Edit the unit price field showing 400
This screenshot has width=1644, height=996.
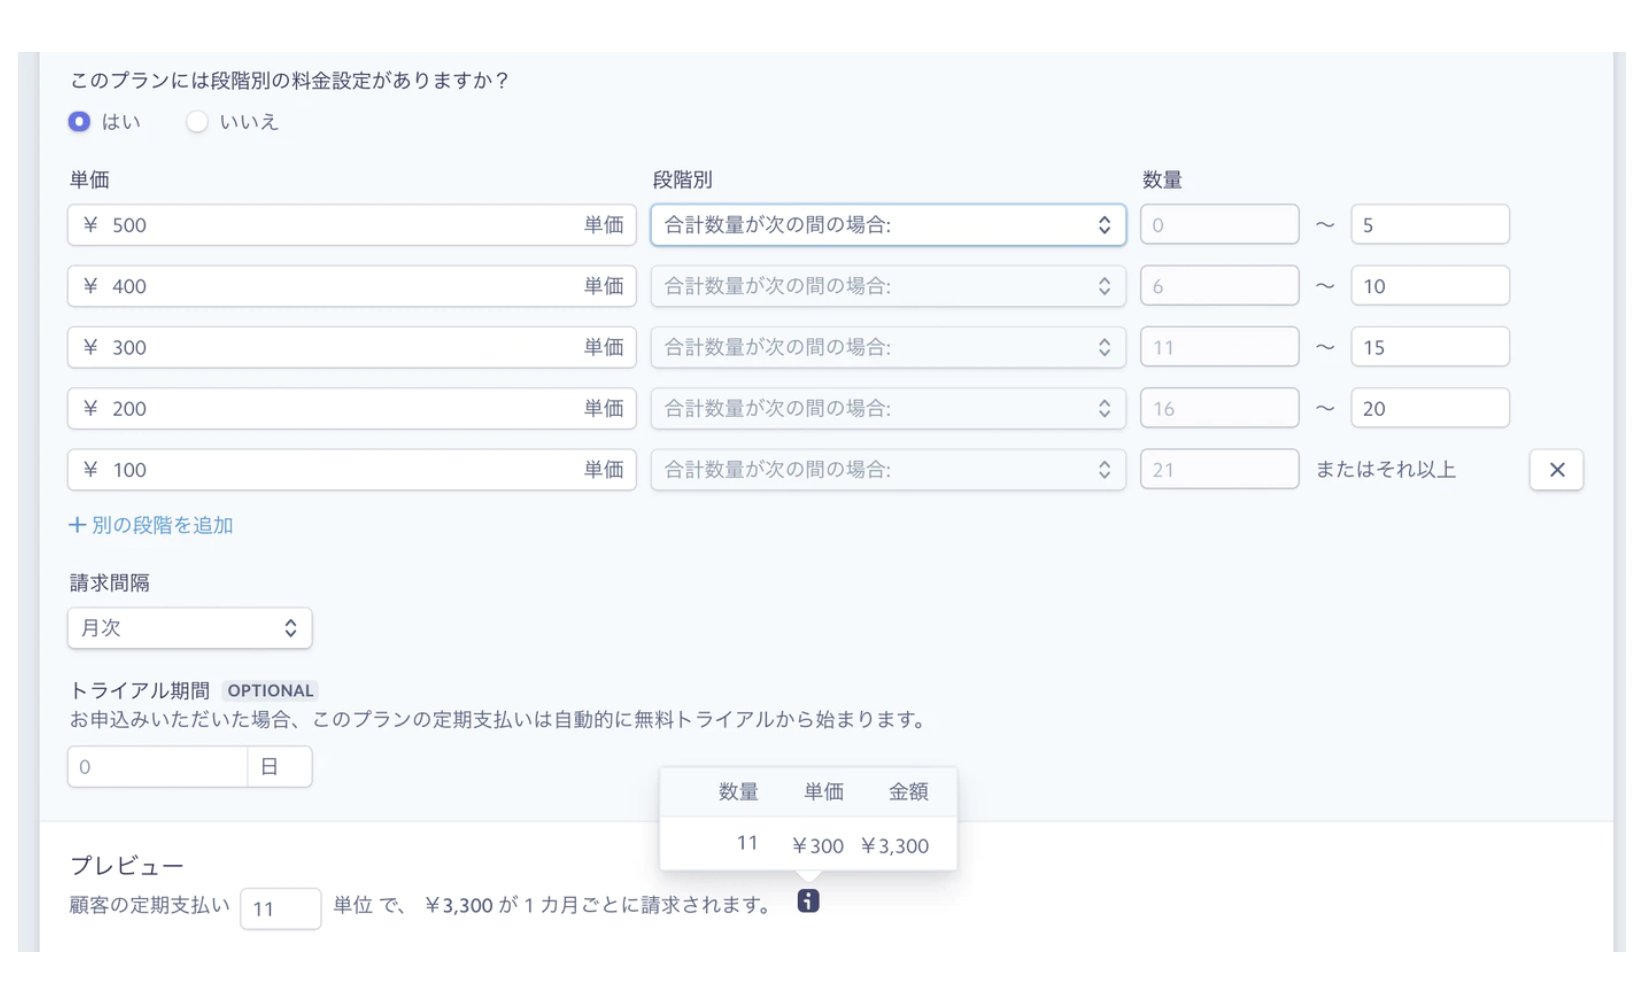(x=352, y=286)
